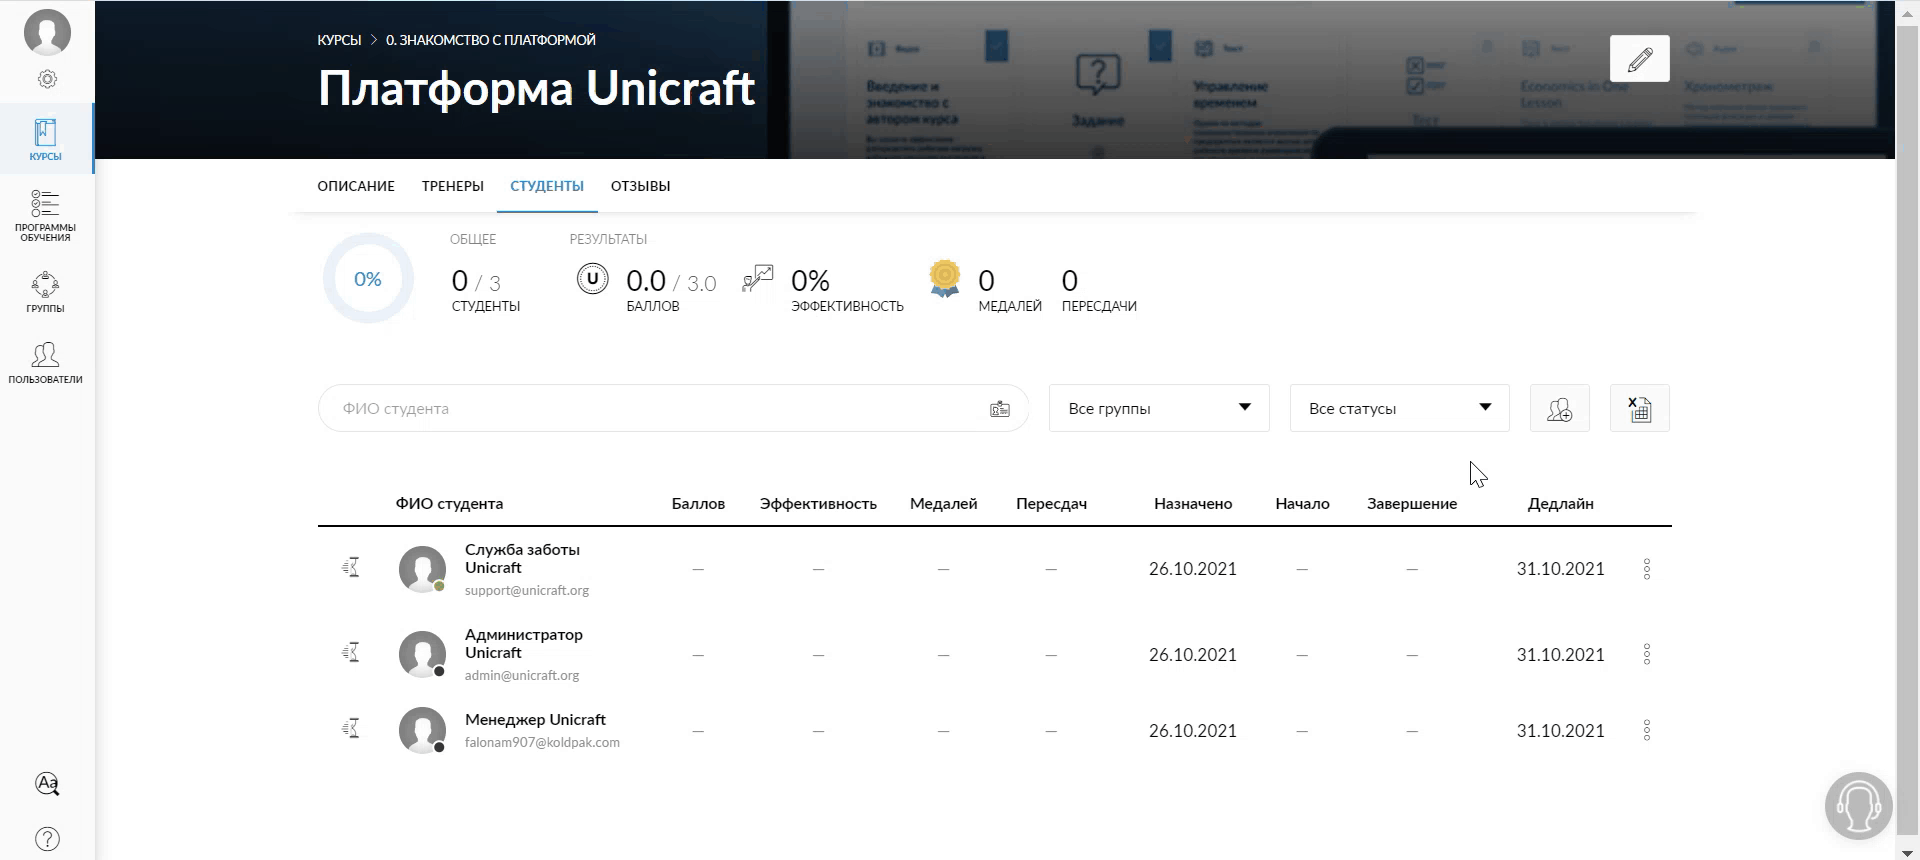Click avatar of Служба заботы Unicraft
Viewport: 1920px width, 860px height.
[x=422, y=569]
